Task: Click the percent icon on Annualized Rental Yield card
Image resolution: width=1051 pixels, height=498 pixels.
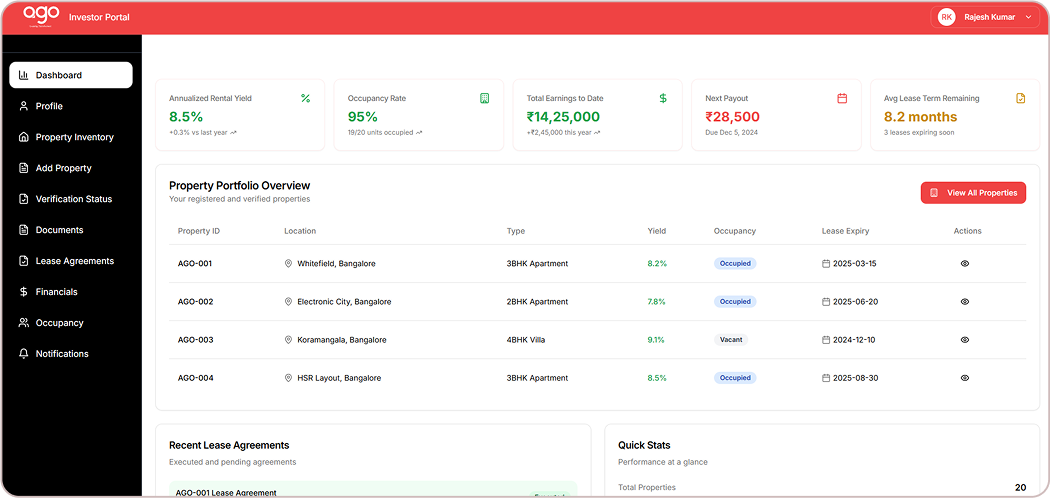Action: tap(305, 98)
